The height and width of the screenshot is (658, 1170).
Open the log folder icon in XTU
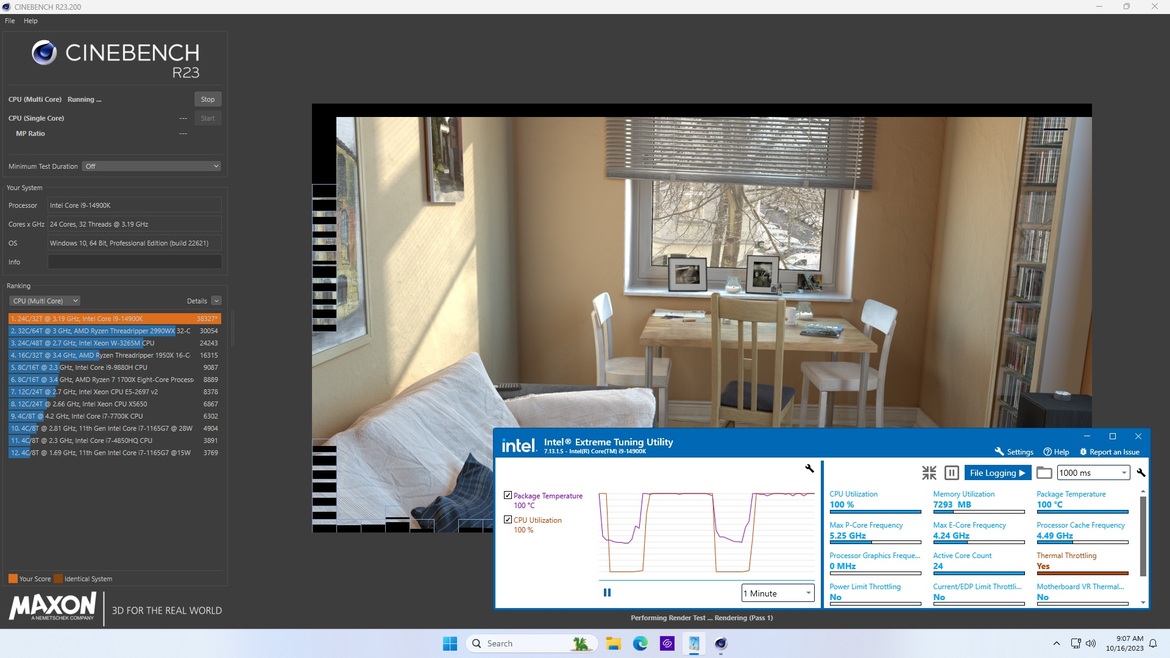1044,472
